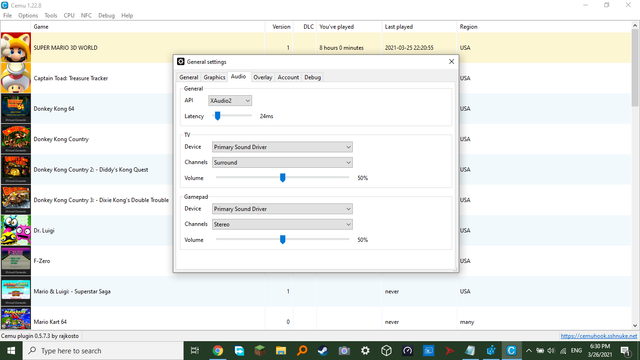Switch to the Cemu taskbar icon
The height and width of the screenshot is (360, 640).
pyautogui.click(x=511, y=351)
